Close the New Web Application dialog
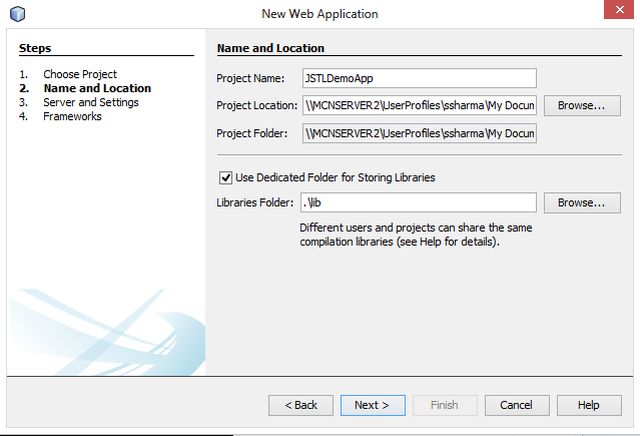Image resolution: width=640 pixels, height=436 pixels. coord(612,11)
